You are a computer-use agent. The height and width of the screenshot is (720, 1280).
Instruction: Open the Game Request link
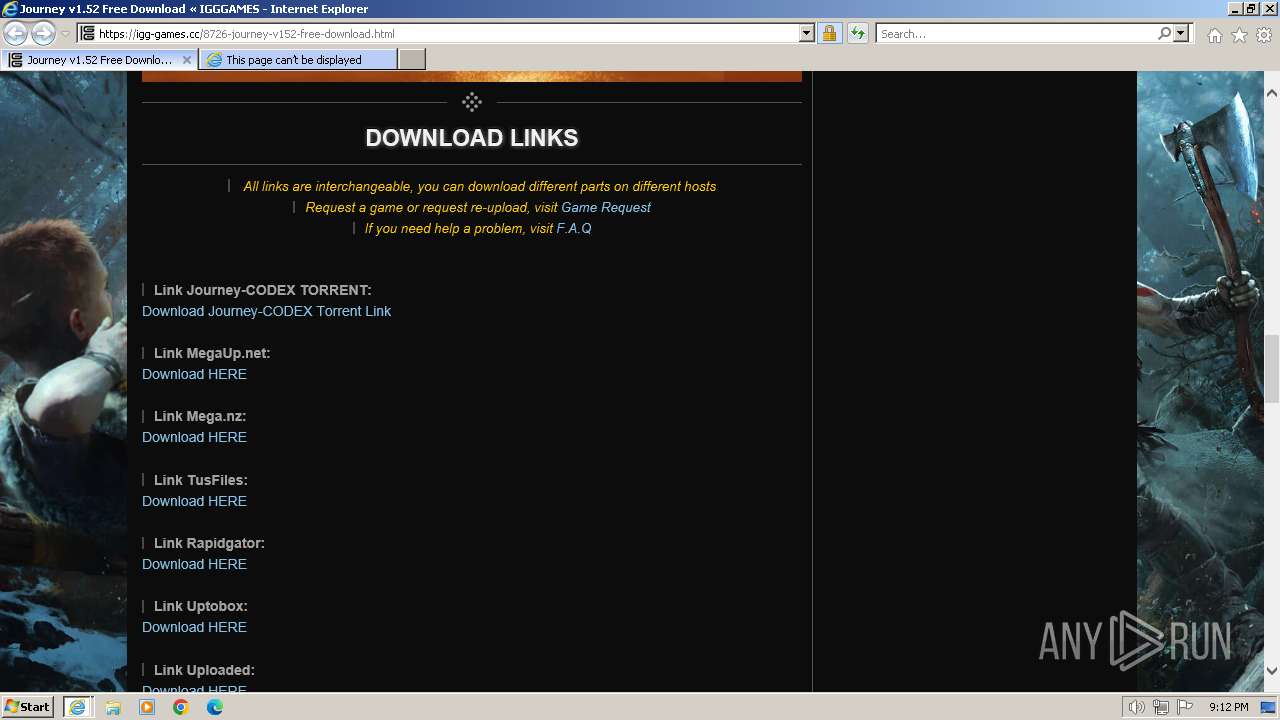[606, 207]
